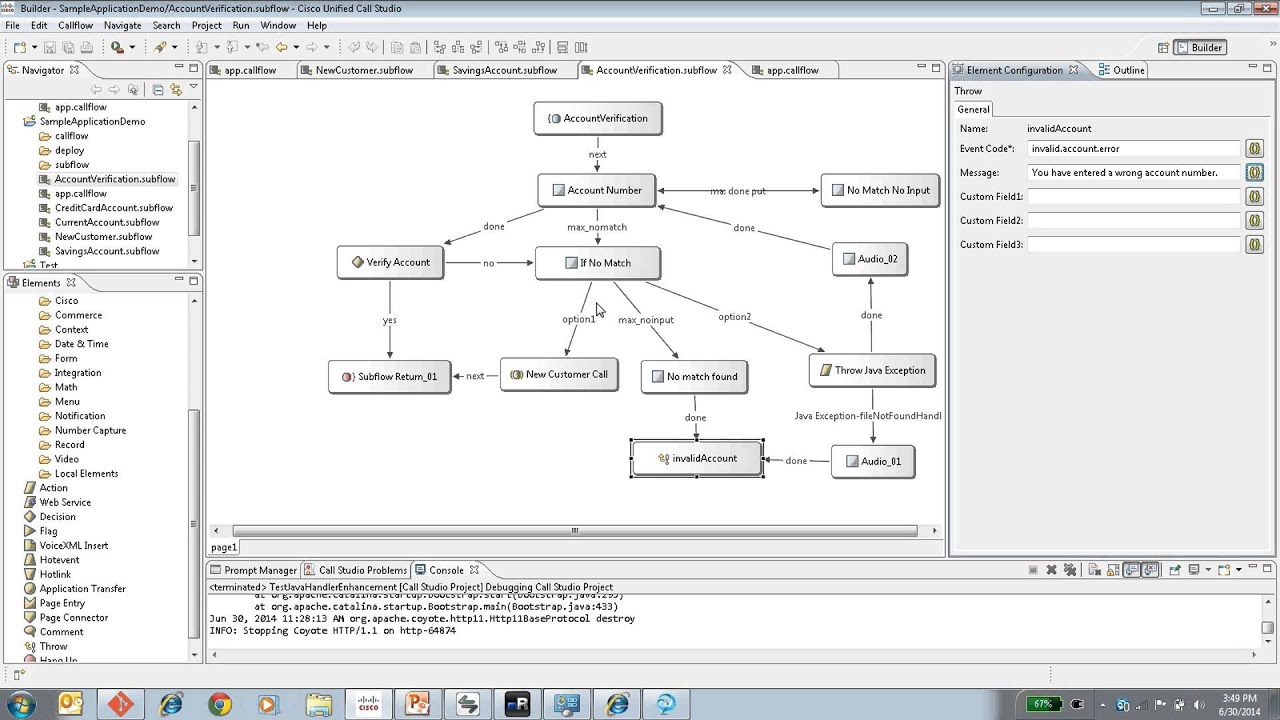
Task: Click the substitution button next to Message field
Action: (x=1254, y=173)
